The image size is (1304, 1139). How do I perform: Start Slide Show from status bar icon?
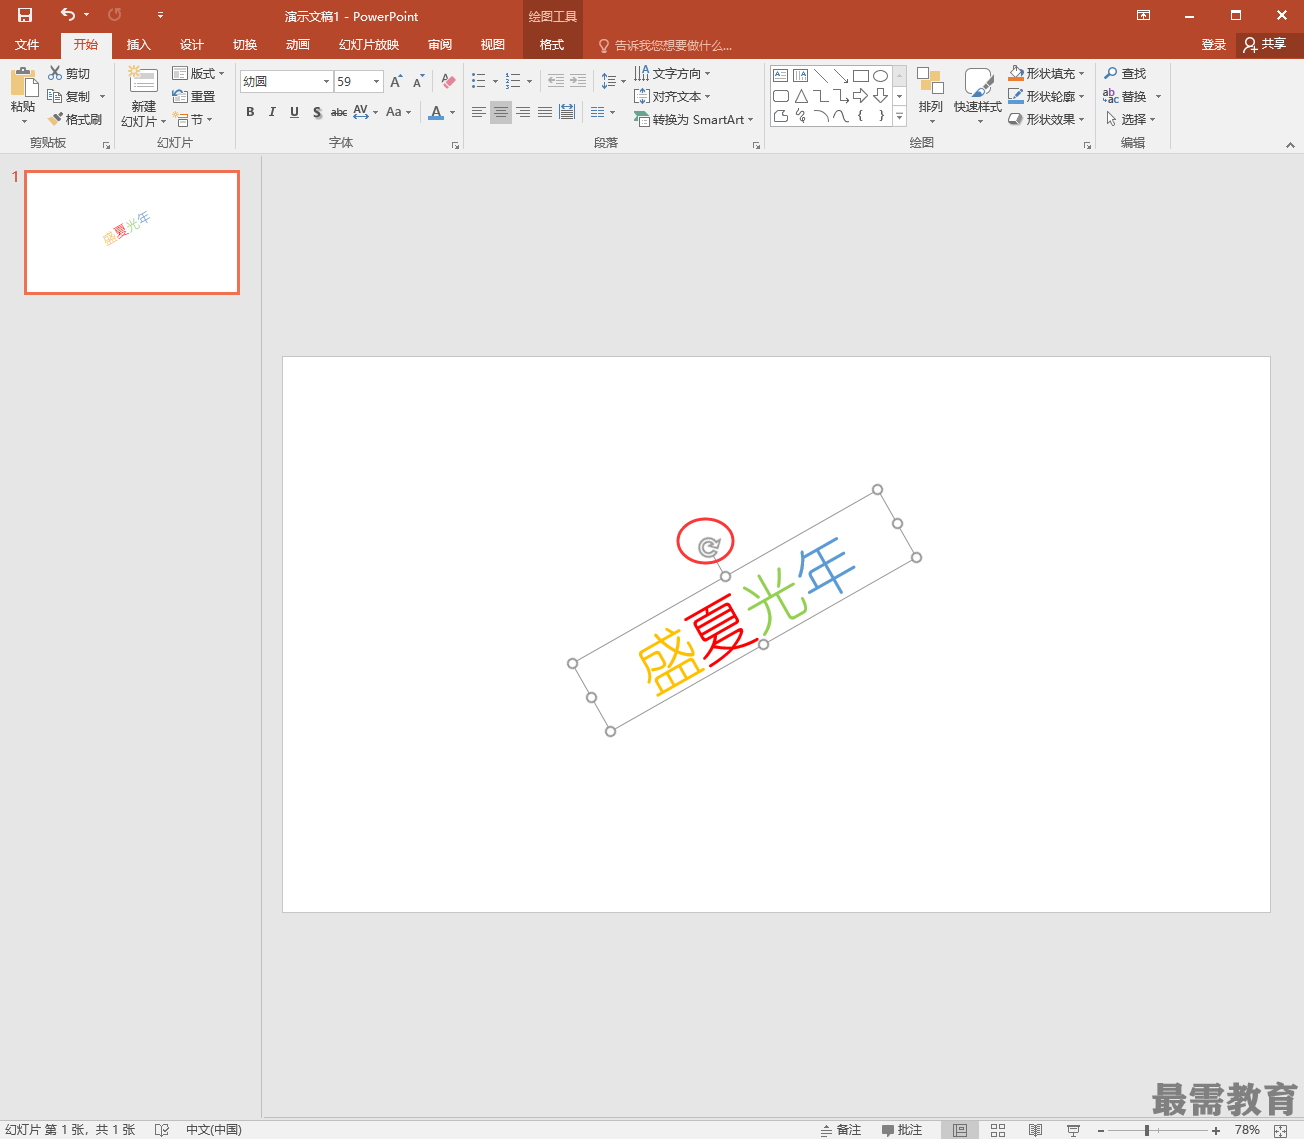tap(1073, 1130)
